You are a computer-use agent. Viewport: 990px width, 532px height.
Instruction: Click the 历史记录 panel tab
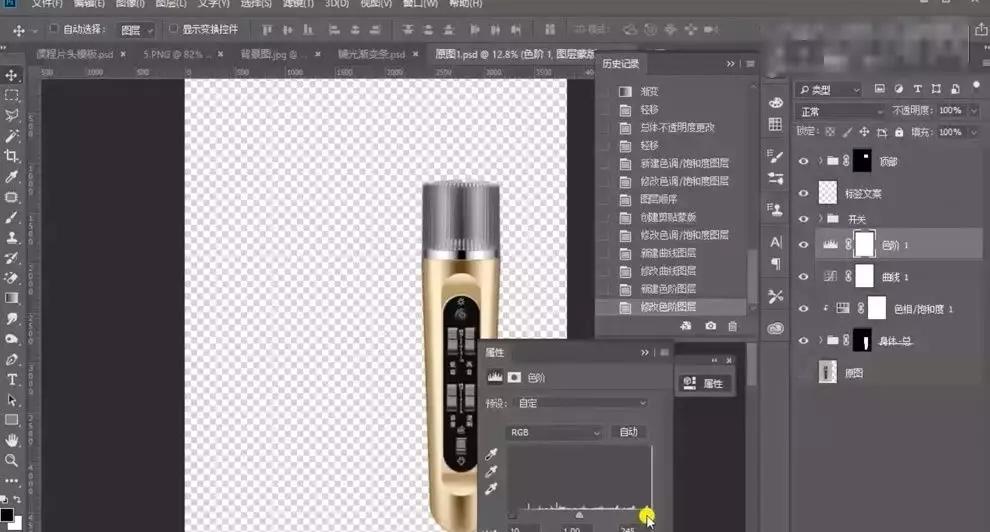[621, 64]
